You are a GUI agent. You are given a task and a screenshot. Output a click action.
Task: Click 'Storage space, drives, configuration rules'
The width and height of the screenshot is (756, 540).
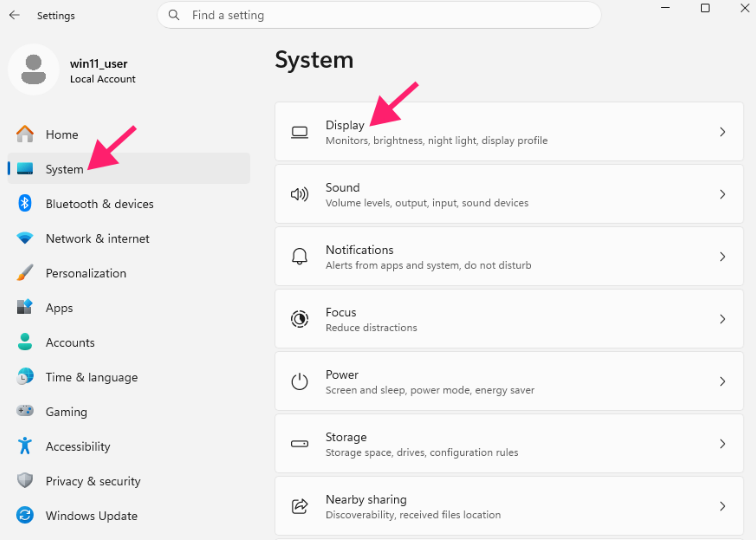tap(422, 452)
